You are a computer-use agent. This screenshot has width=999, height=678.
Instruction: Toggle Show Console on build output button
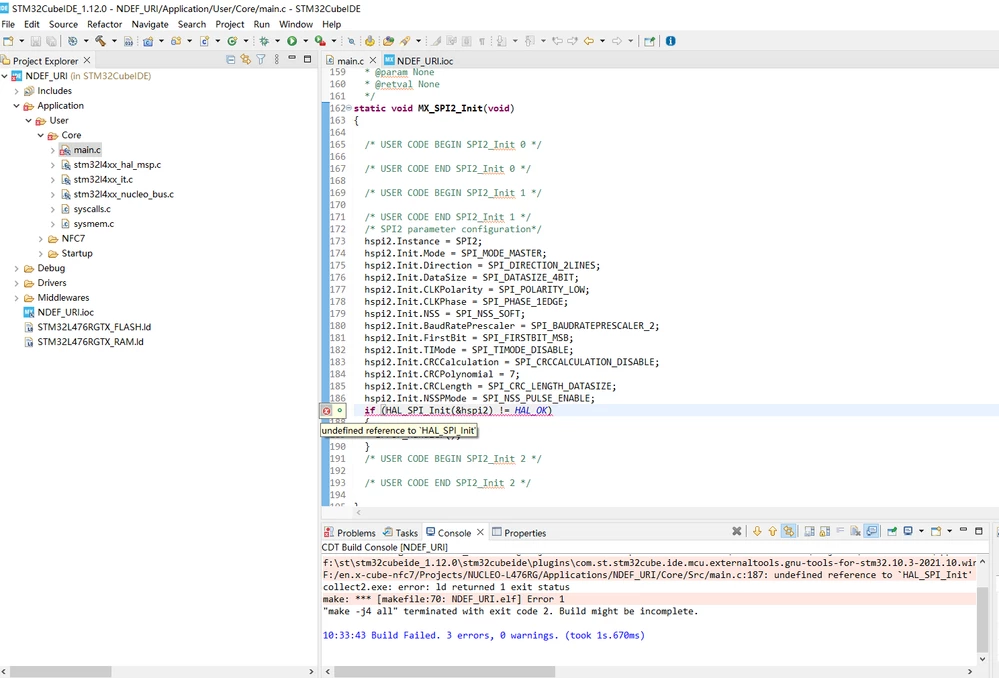pyautogui.click(x=872, y=531)
